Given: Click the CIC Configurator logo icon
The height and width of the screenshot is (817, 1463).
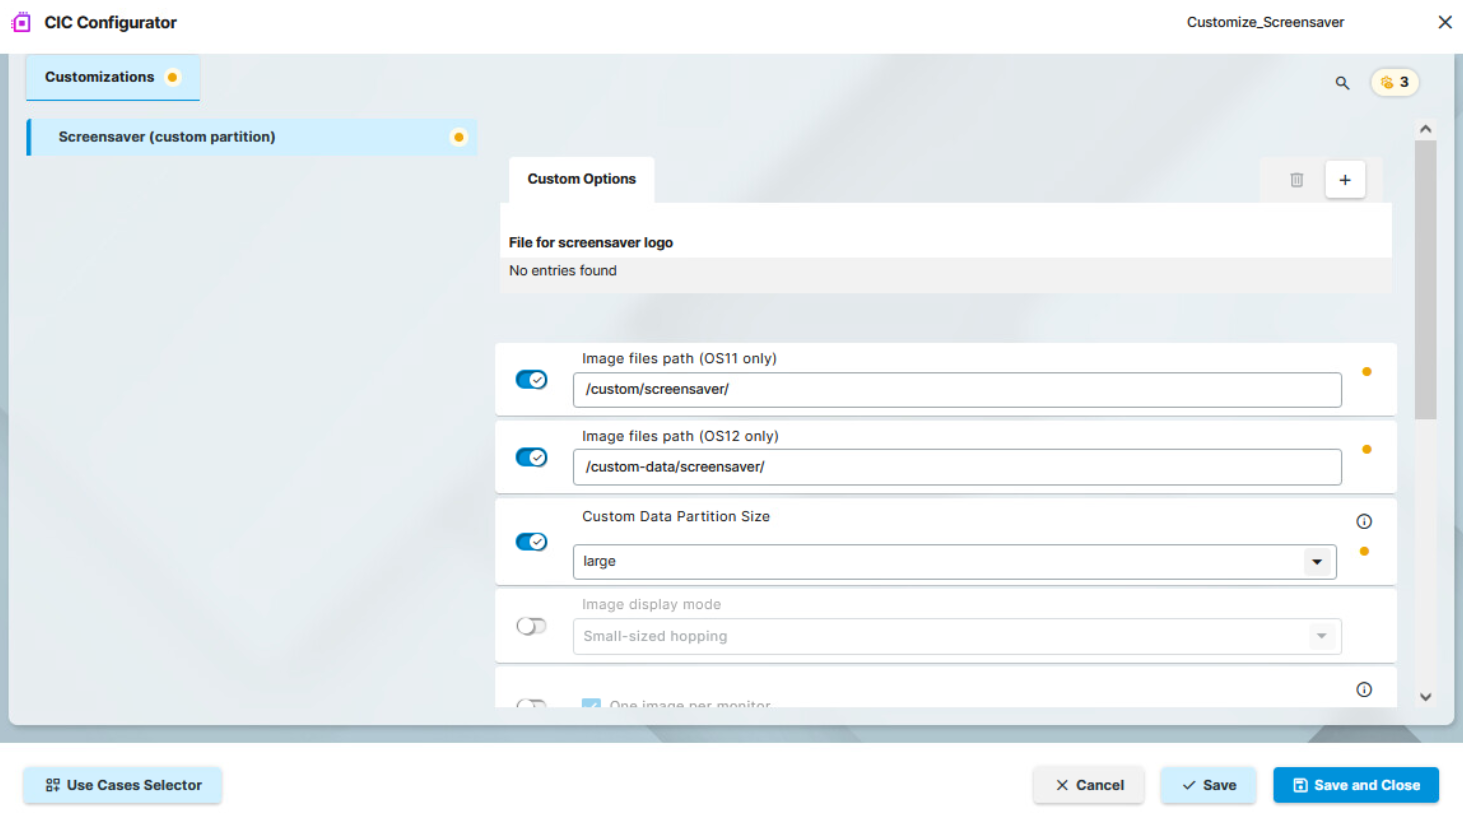Looking at the screenshot, I should (21, 22).
